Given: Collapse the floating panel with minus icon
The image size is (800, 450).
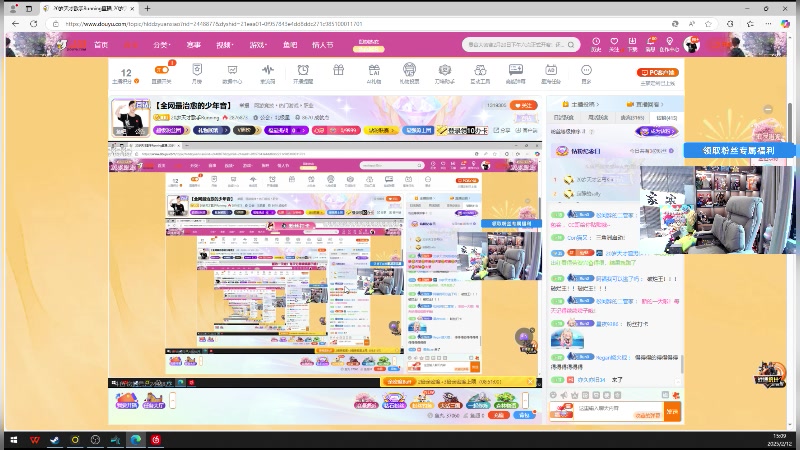Looking at the screenshot, I should pos(768,109).
